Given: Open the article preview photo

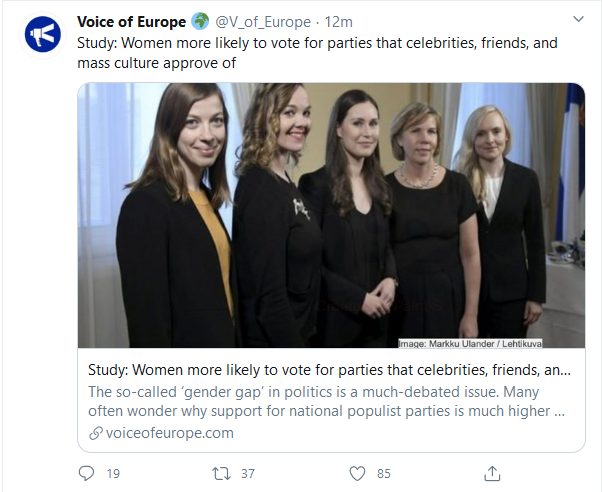Looking at the screenshot, I should pyautogui.click(x=331, y=215).
